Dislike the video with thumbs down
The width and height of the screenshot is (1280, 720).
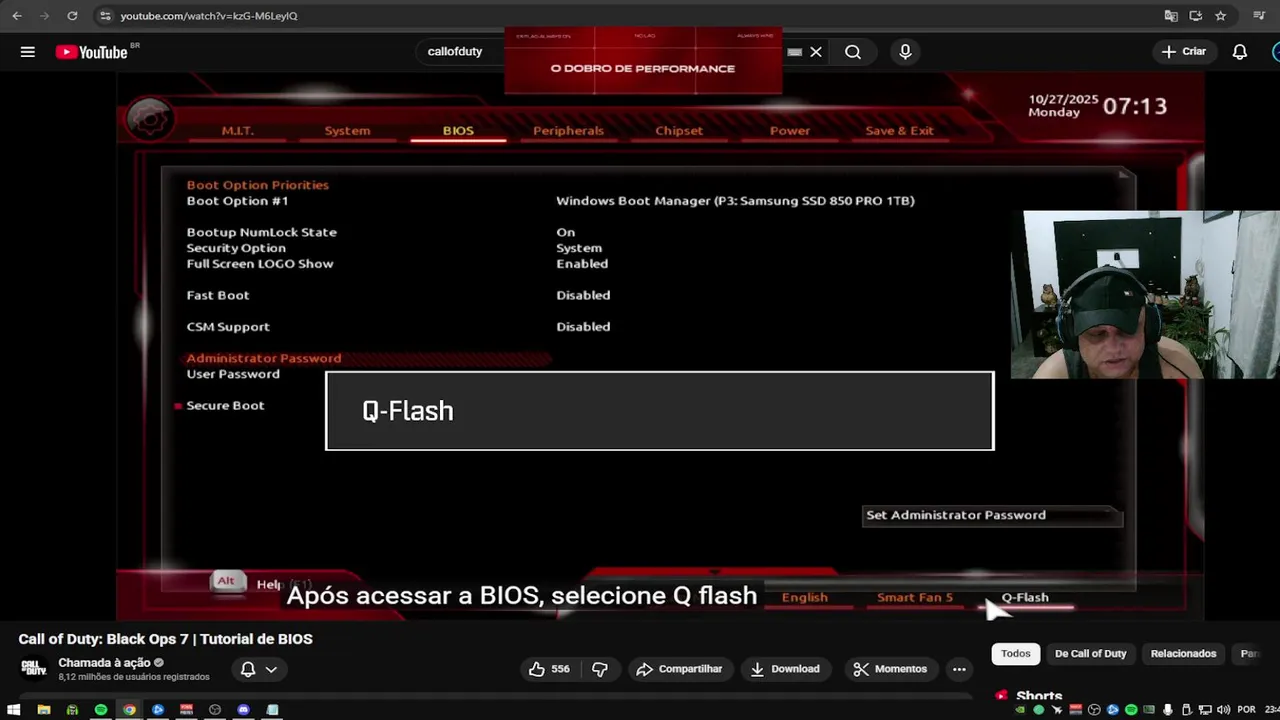(x=600, y=669)
